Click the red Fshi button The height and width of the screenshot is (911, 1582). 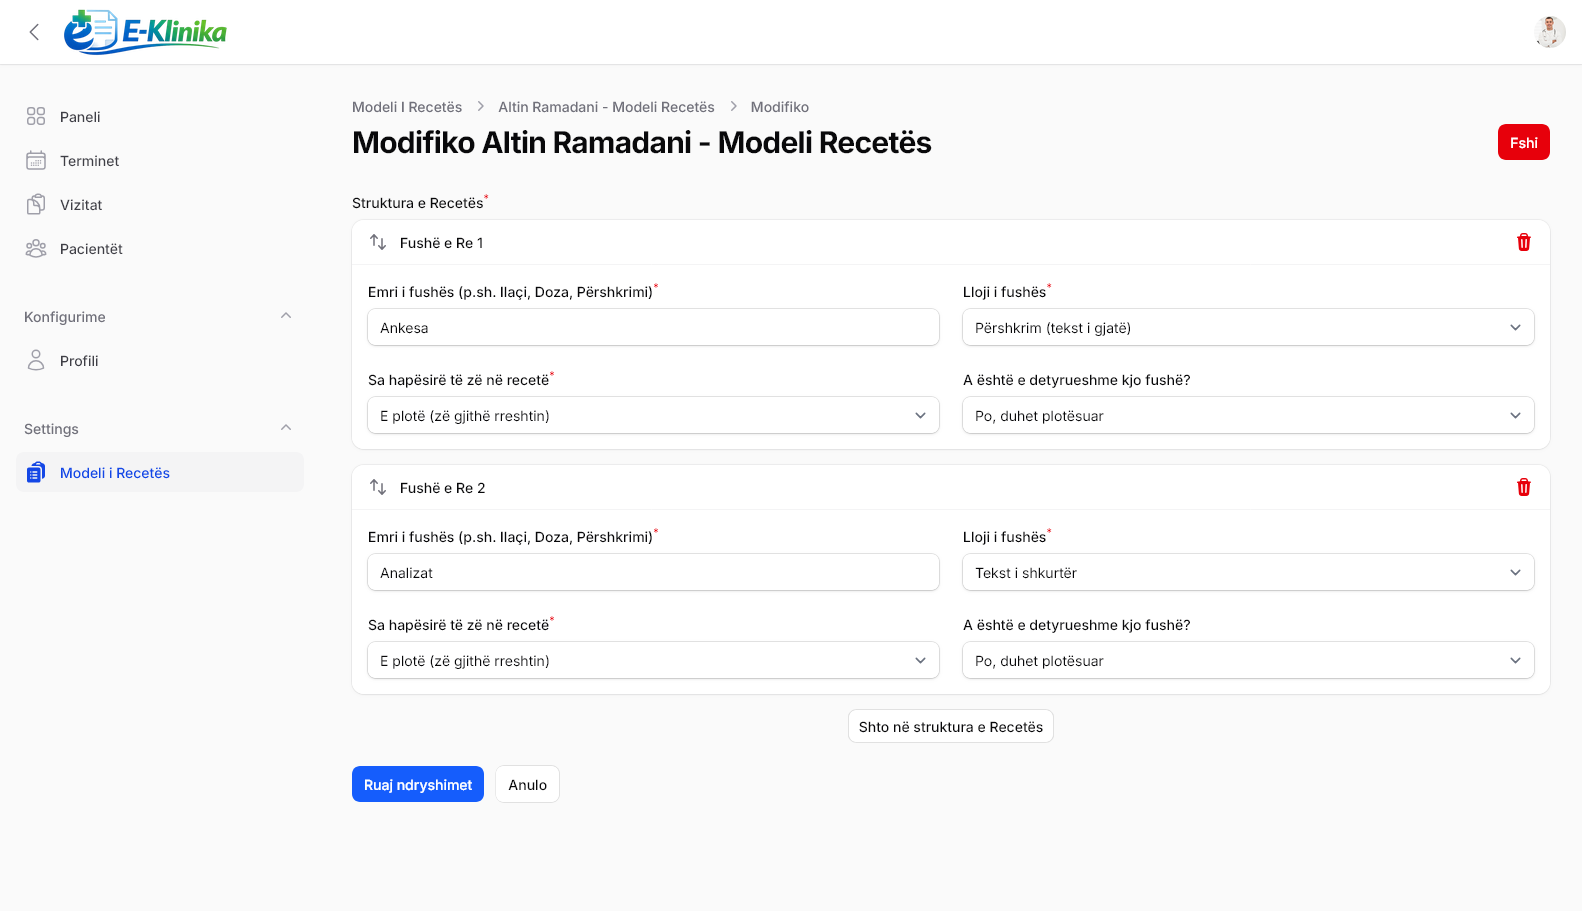pos(1523,142)
